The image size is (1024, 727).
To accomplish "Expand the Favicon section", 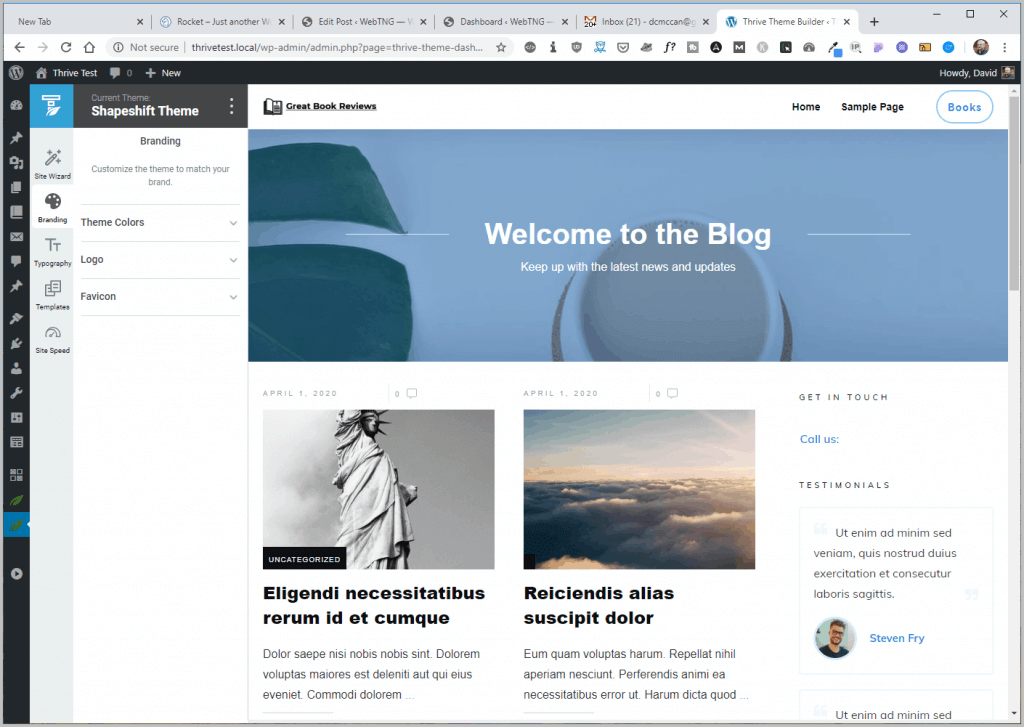I will (x=160, y=297).
